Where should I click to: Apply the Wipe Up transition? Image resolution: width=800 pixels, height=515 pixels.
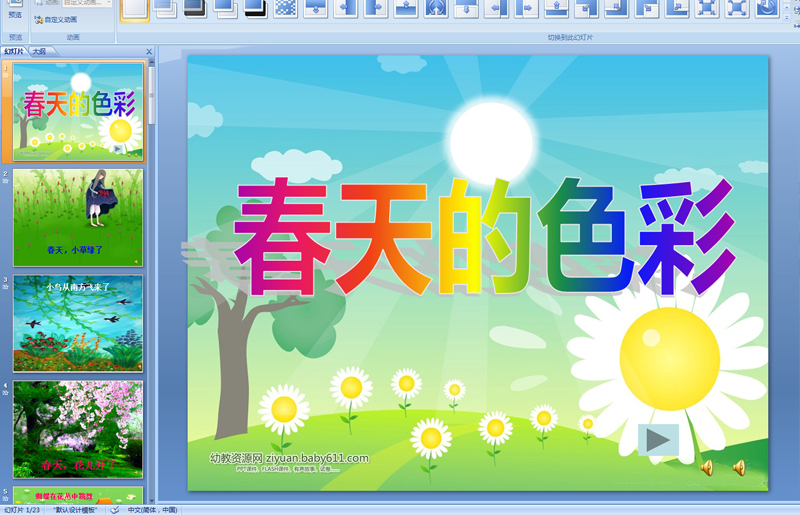[x=406, y=9]
